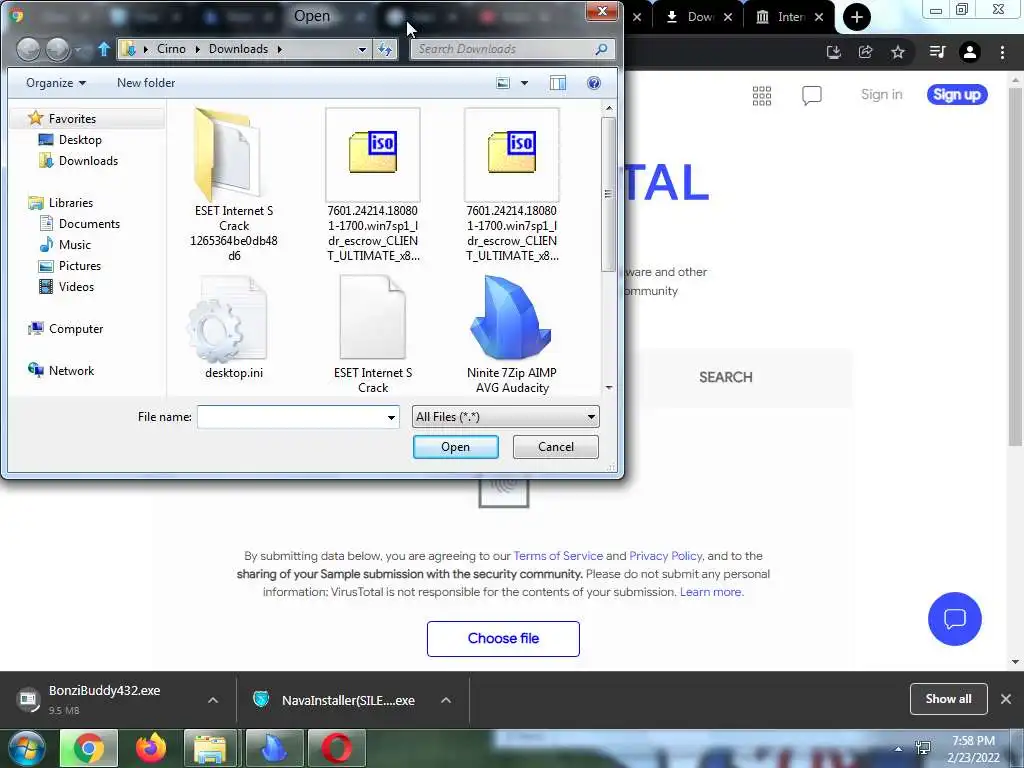
Task: Open Privacy Policy link
Action: (x=665, y=556)
